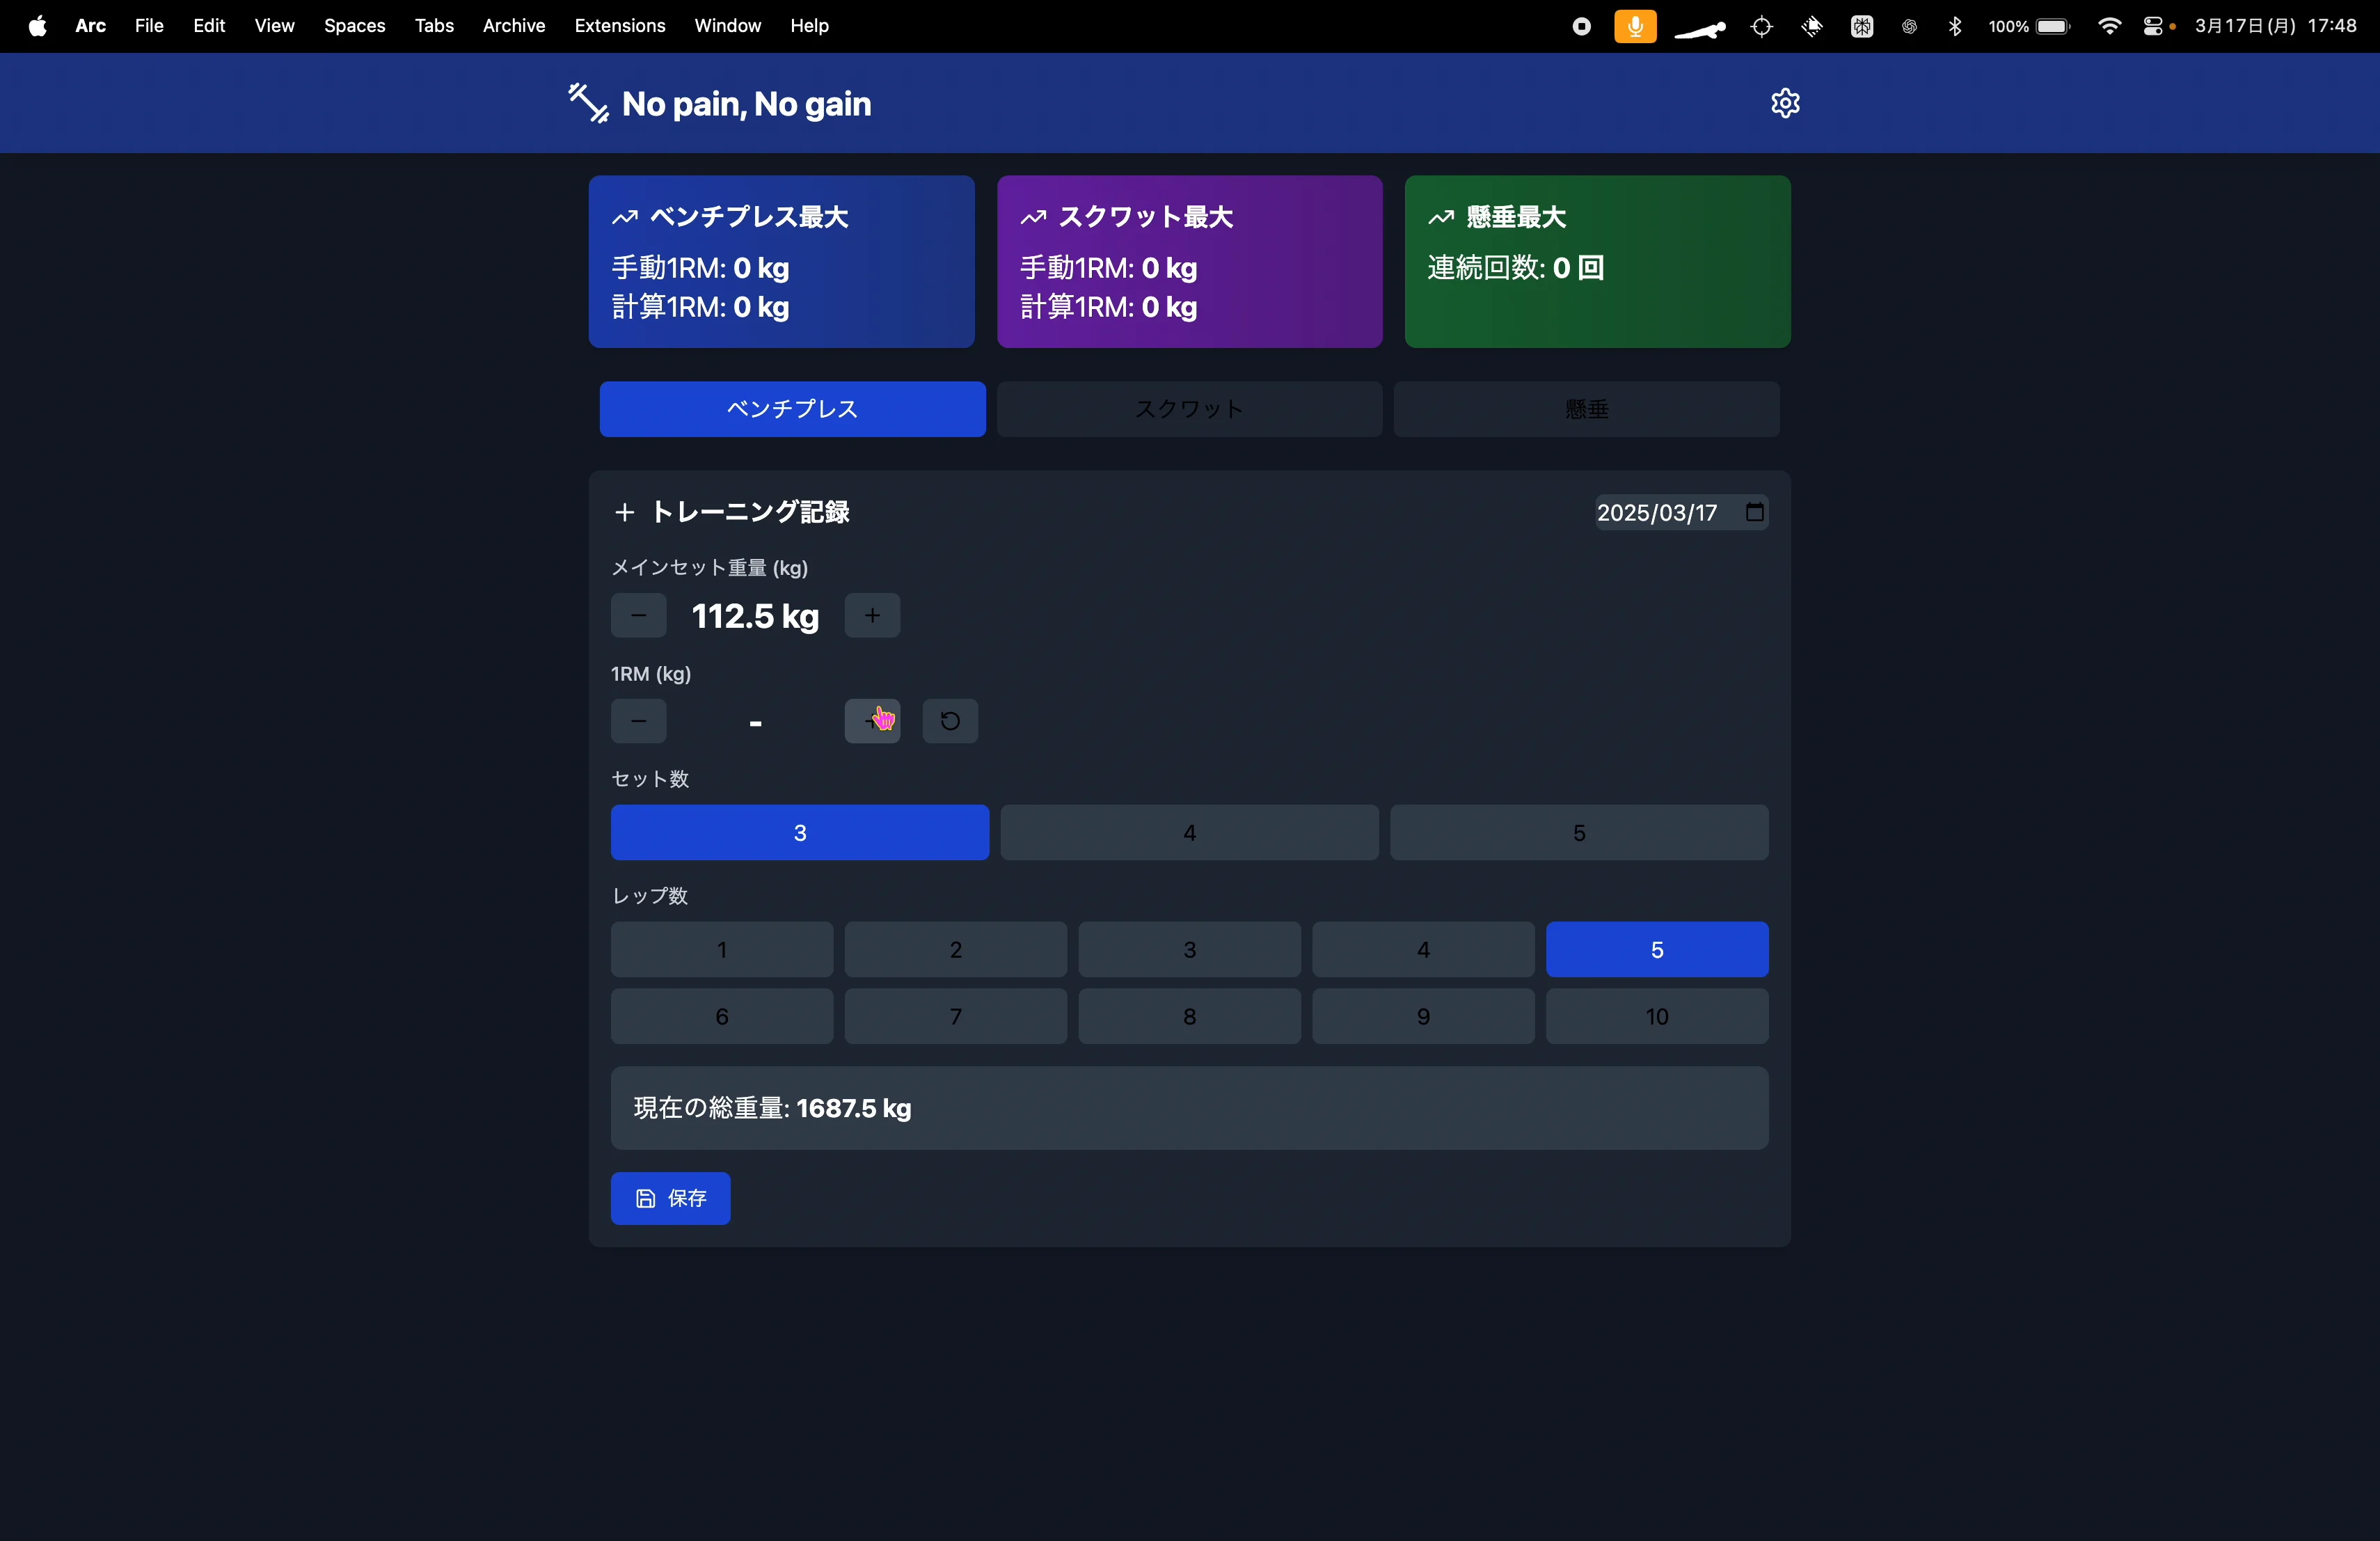Choose 8 reps button
This screenshot has width=2380, height=1541.
[1189, 1016]
